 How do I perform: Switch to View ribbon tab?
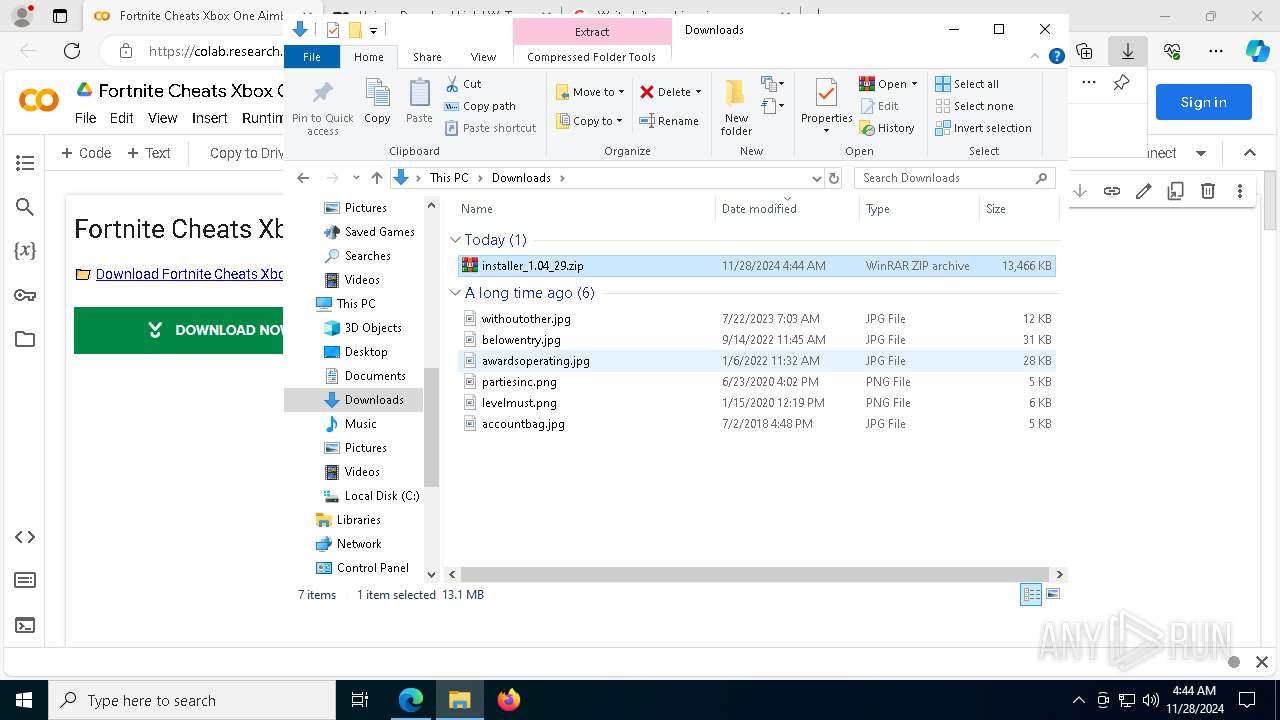pos(483,57)
